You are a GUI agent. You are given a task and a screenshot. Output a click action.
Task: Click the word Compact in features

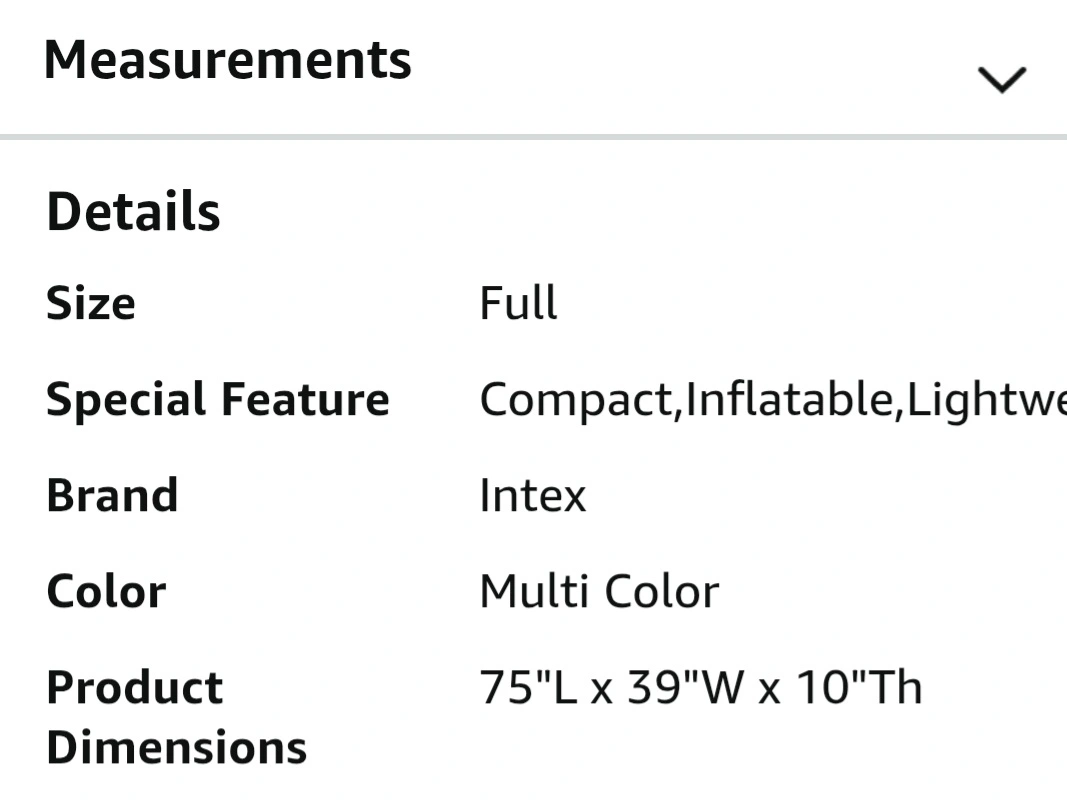576,399
